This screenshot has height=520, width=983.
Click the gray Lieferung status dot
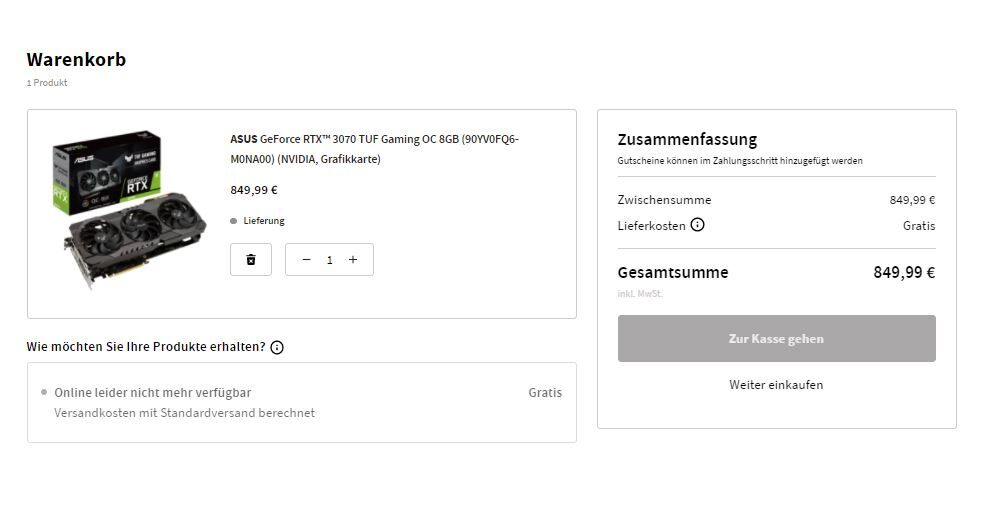coord(233,221)
